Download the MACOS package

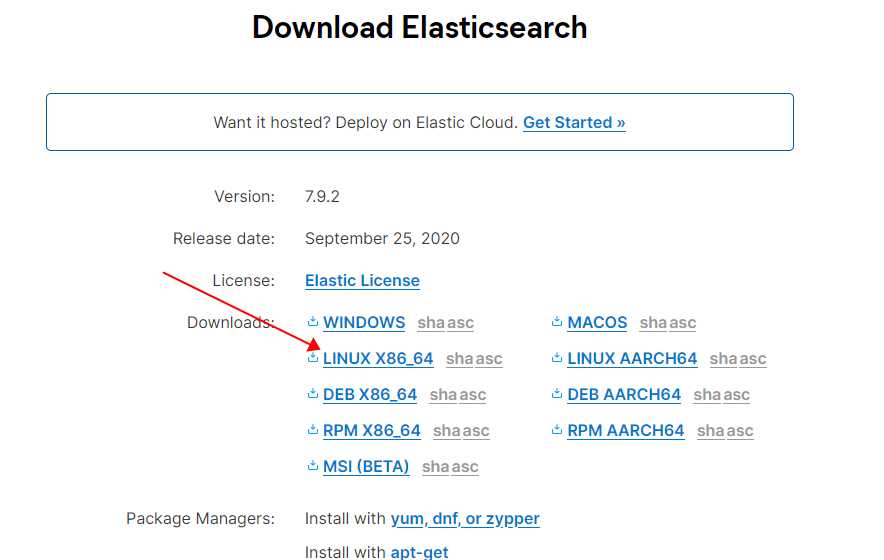click(x=597, y=323)
